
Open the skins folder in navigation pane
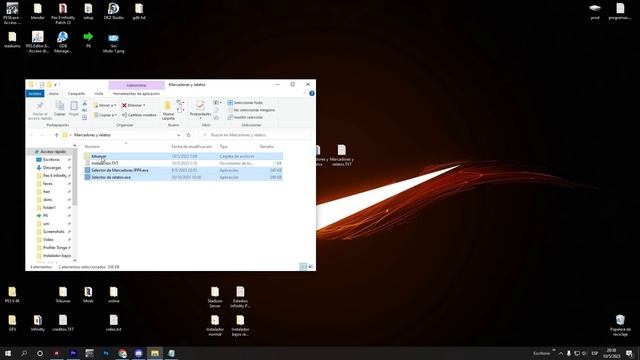(47, 200)
